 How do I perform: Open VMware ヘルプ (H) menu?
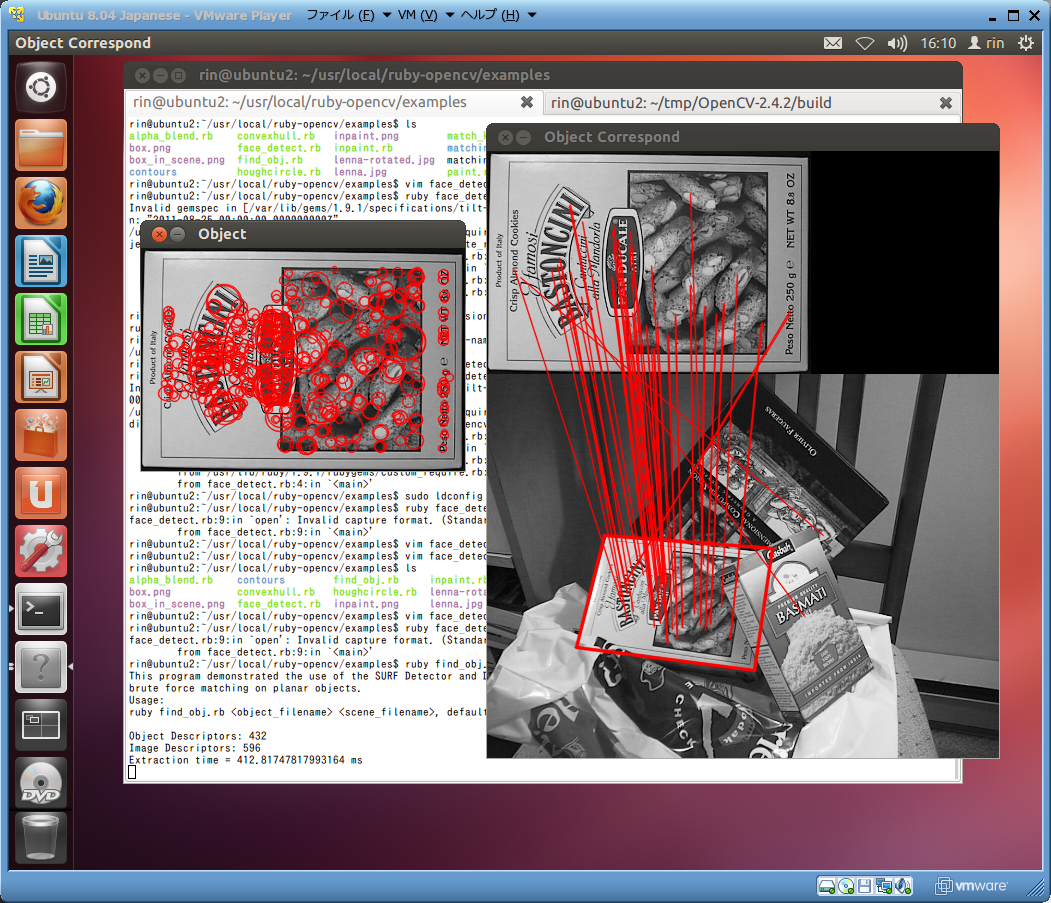click(x=490, y=15)
